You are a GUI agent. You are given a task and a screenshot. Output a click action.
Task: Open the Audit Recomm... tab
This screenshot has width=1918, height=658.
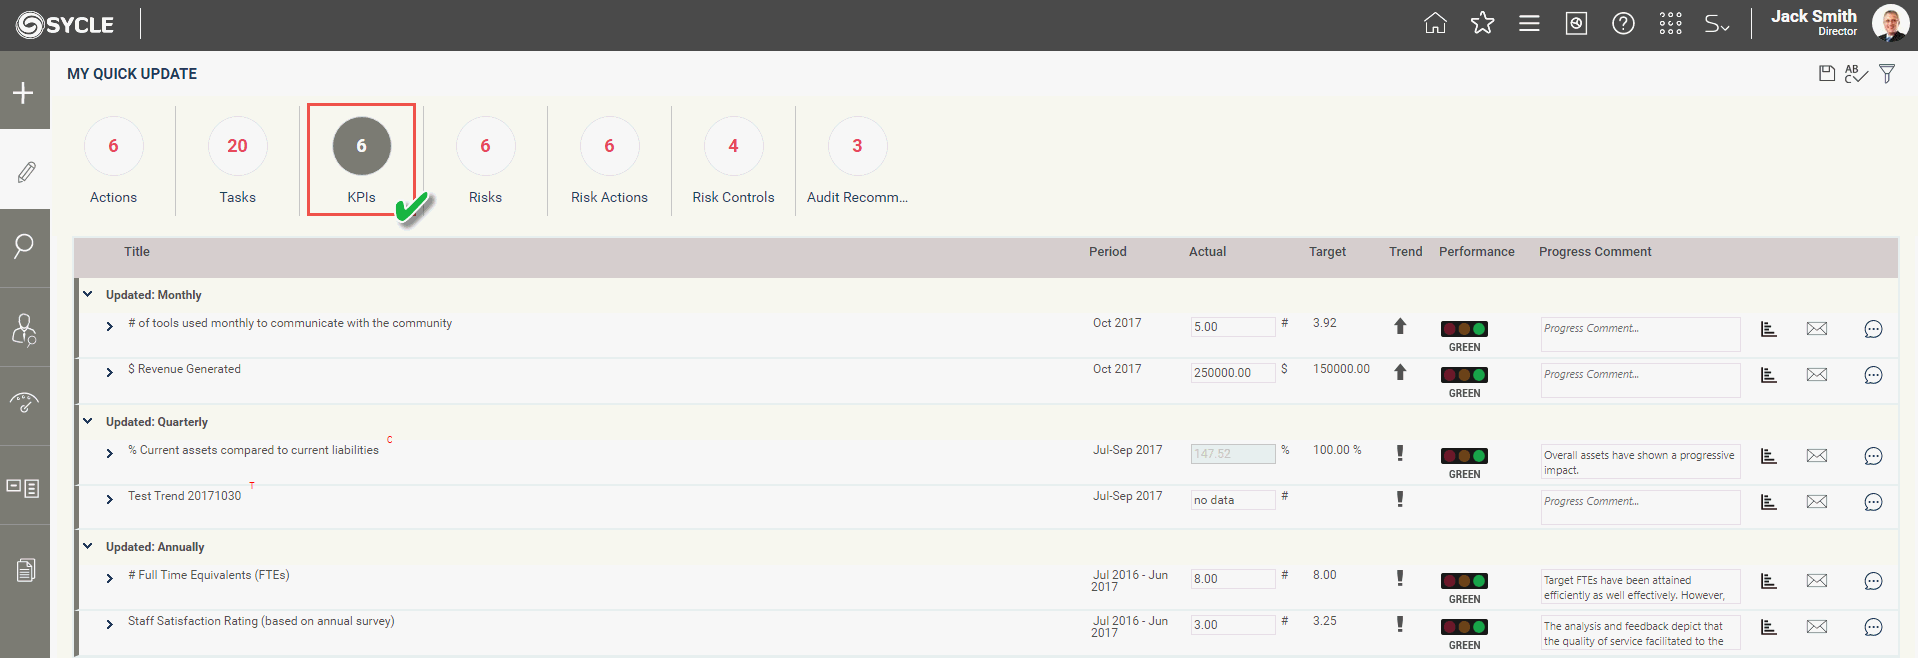click(857, 160)
